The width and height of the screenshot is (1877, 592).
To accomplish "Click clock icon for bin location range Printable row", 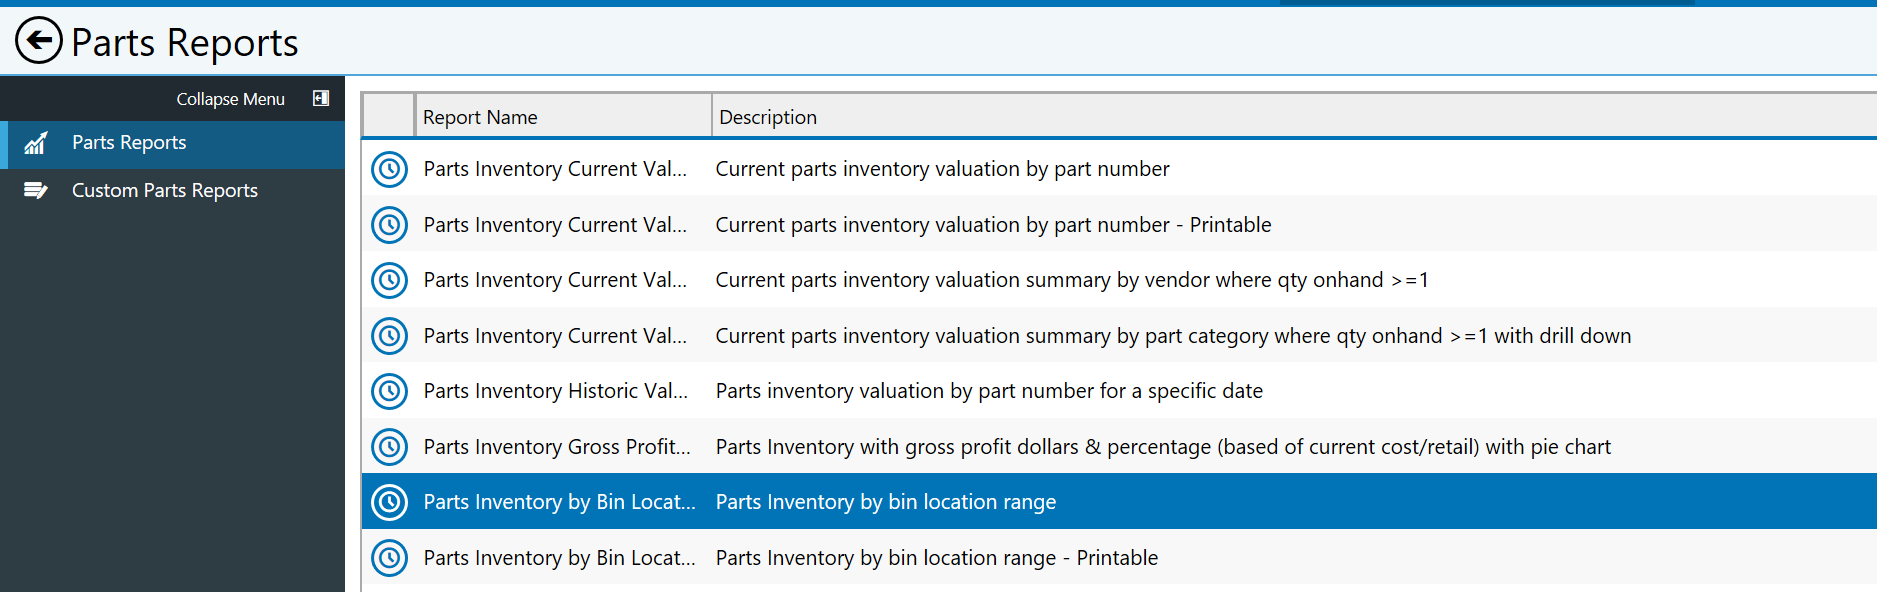I will pyautogui.click(x=389, y=558).
